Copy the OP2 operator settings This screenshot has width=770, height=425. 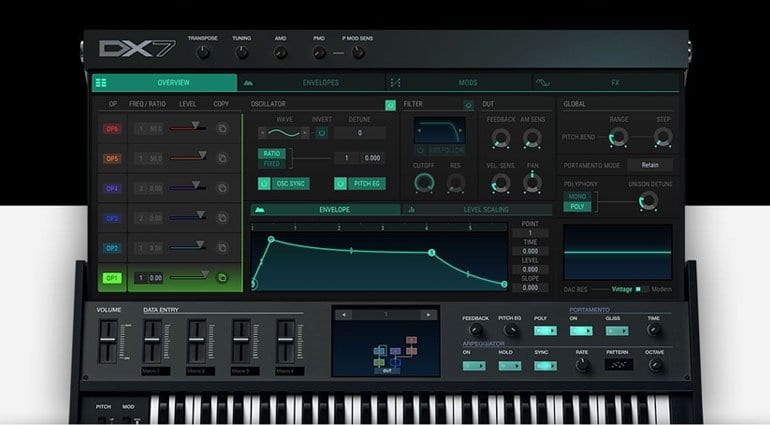[x=222, y=248]
